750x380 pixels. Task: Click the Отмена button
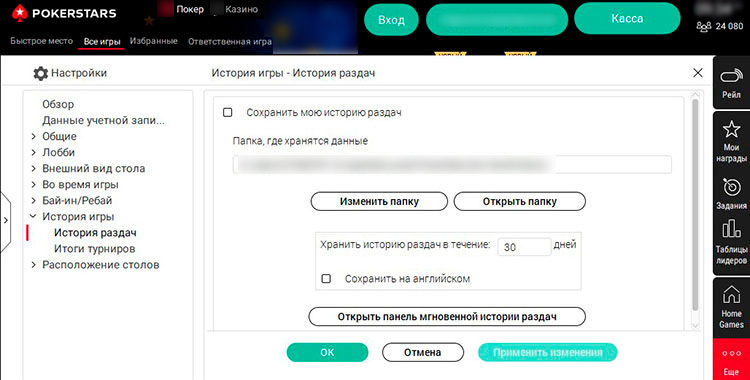click(x=423, y=352)
